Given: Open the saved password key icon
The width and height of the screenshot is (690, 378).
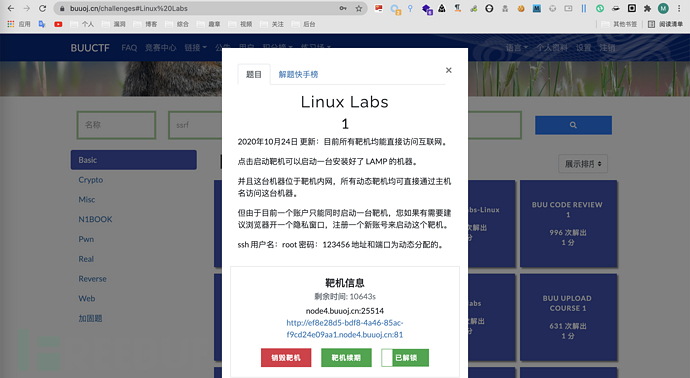Looking at the screenshot, I should [343, 8].
